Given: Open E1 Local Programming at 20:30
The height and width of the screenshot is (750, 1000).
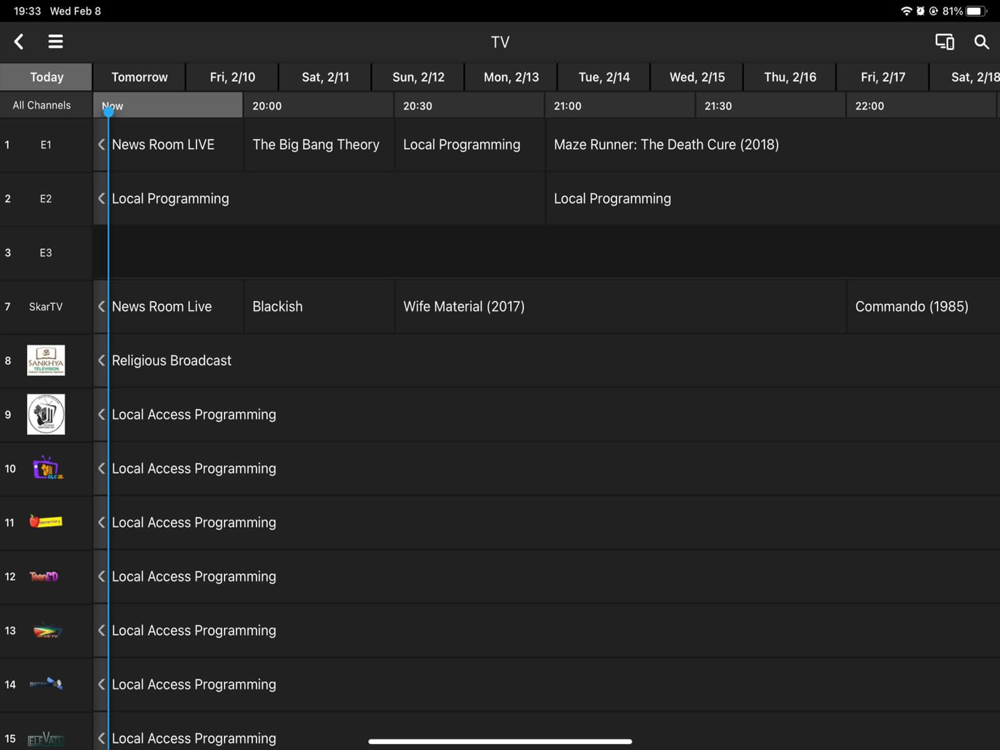Looking at the screenshot, I should pos(469,145).
